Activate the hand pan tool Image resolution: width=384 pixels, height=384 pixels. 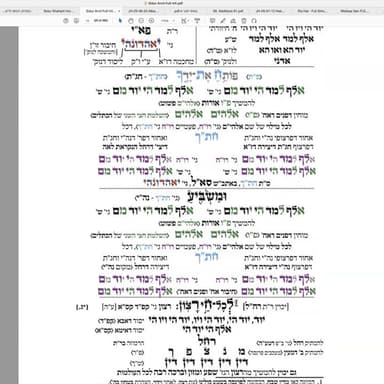point(131,21)
